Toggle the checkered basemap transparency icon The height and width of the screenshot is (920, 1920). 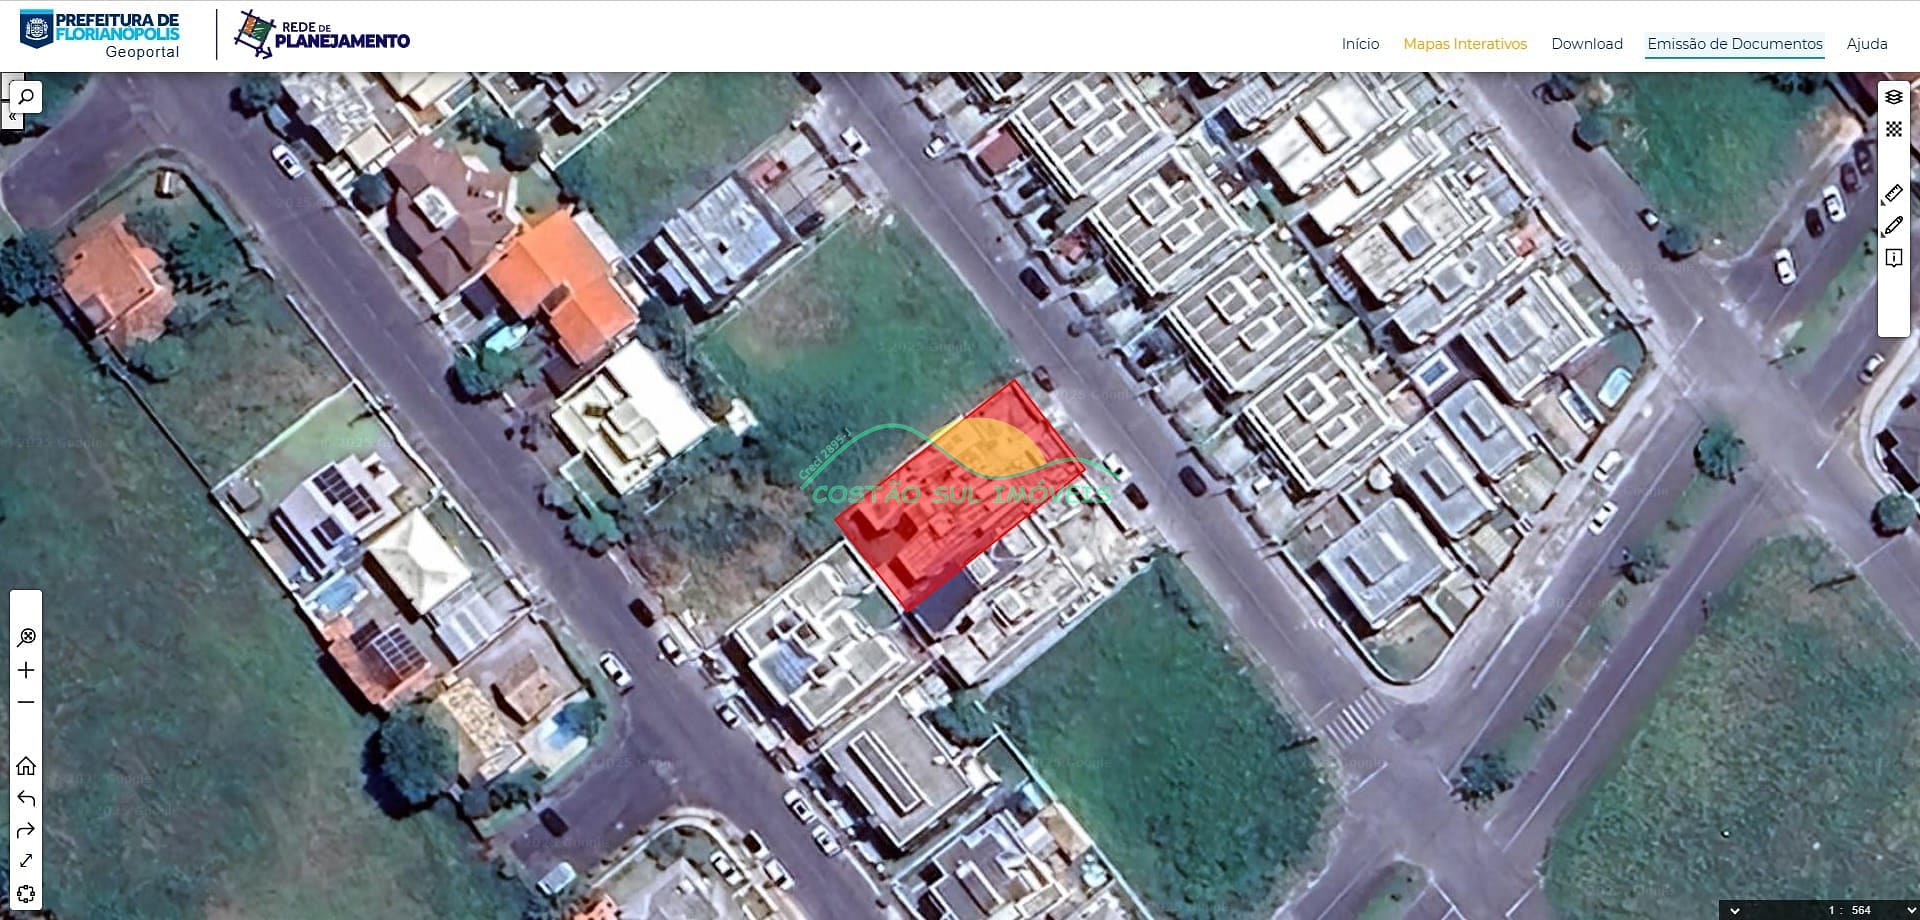(x=1893, y=129)
